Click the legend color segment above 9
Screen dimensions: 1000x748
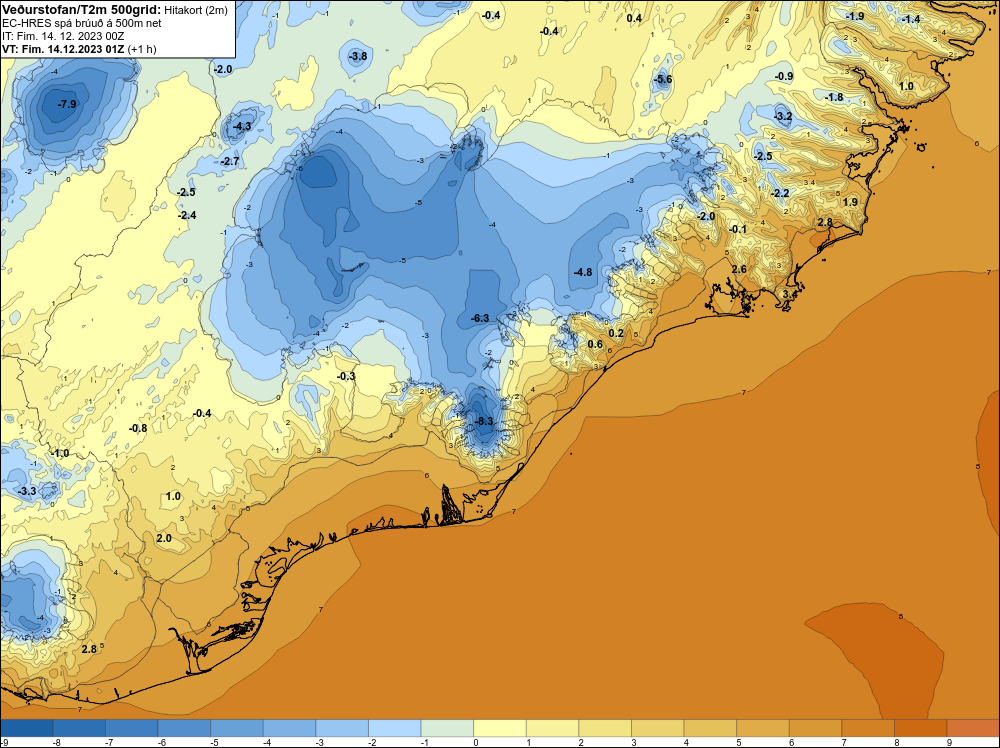coord(973,728)
